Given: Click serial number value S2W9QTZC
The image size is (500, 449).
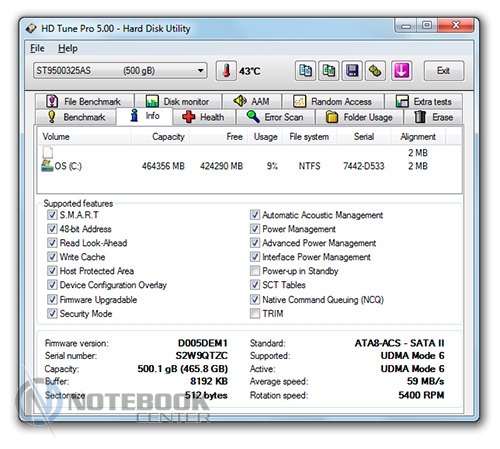Looking at the screenshot, I should click(202, 356).
